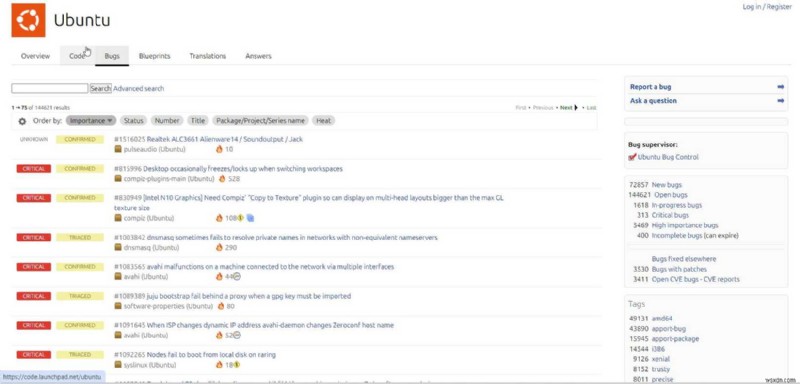This screenshot has width=800, height=384.
Task: Click the Ubuntu logo icon
Action: click(29, 20)
